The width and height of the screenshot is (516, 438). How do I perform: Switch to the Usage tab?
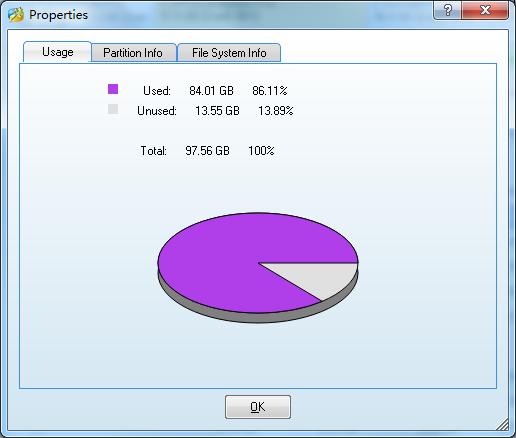(57, 52)
